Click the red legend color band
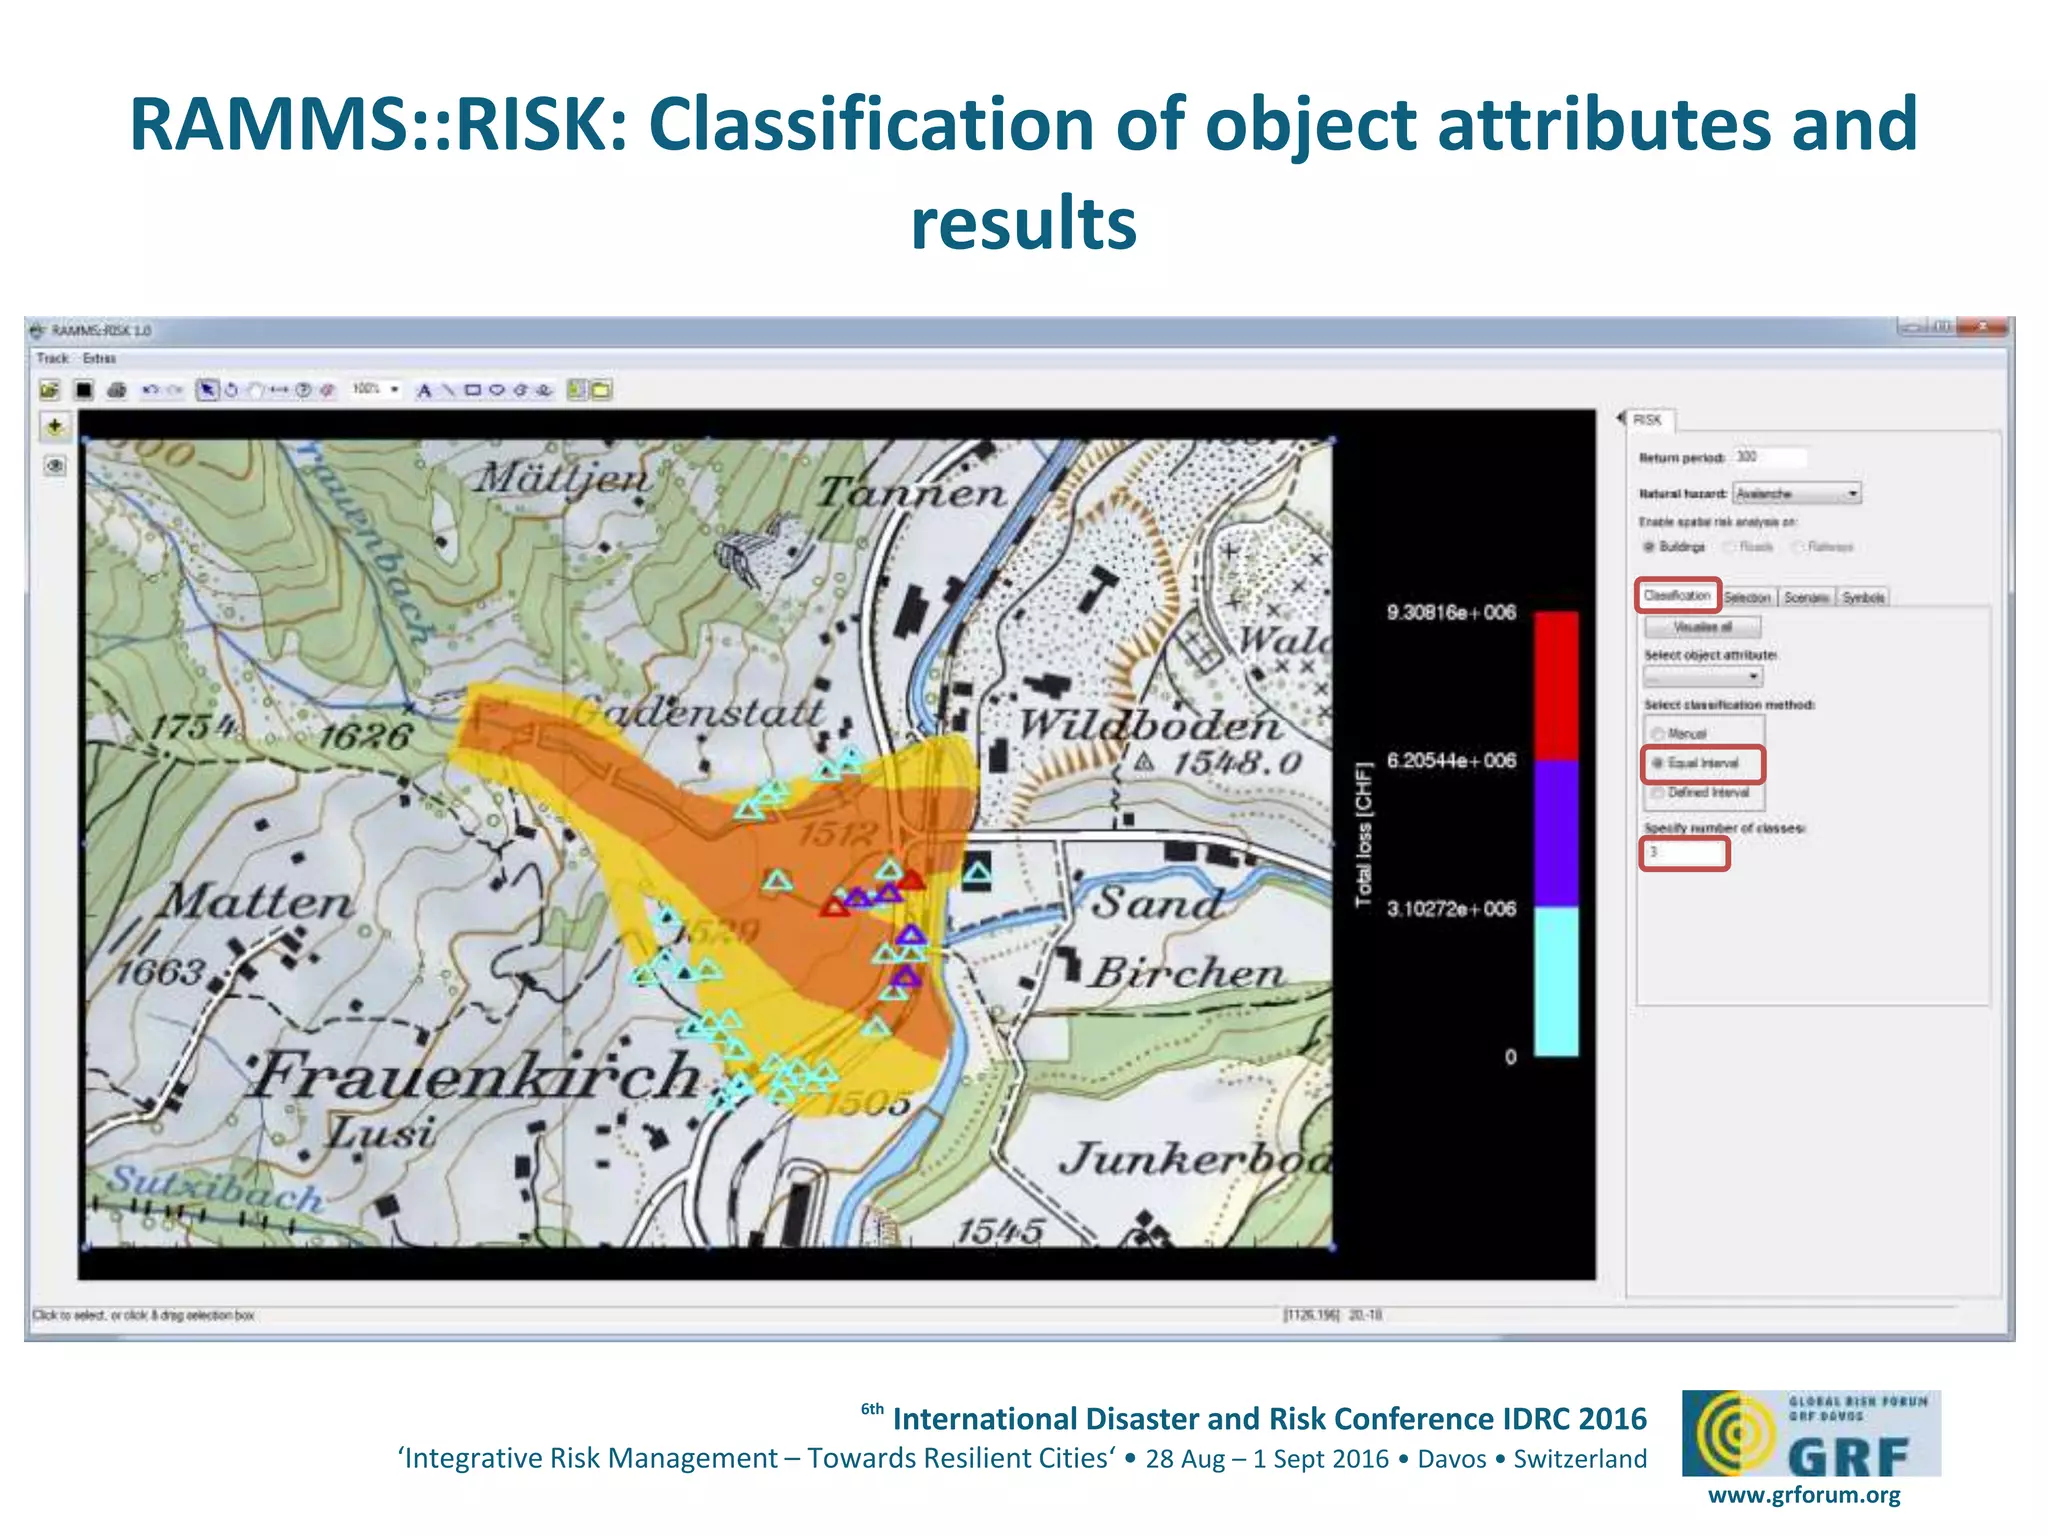The image size is (2048, 1536). tap(1556, 686)
